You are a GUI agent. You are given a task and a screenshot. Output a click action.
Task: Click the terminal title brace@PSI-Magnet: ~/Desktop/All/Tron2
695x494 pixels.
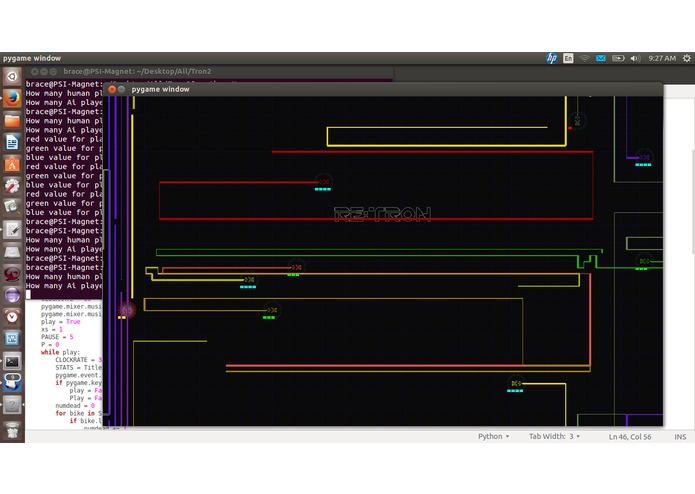click(137, 71)
